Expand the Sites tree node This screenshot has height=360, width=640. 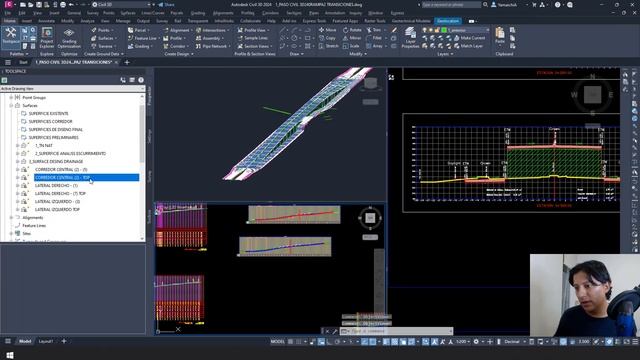point(11,233)
